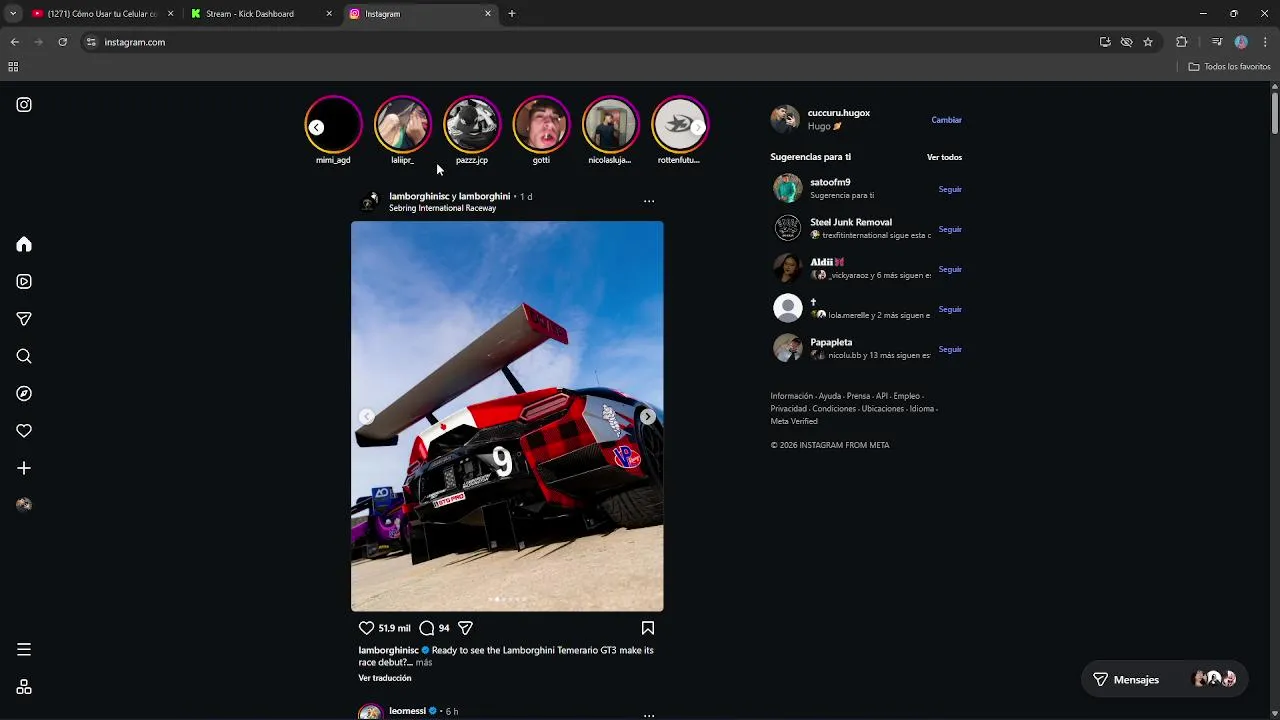The width and height of the screenshot is (1280, 720).
Task: Open Chrome extensions puzzle icon
Action: [1181, 42]
